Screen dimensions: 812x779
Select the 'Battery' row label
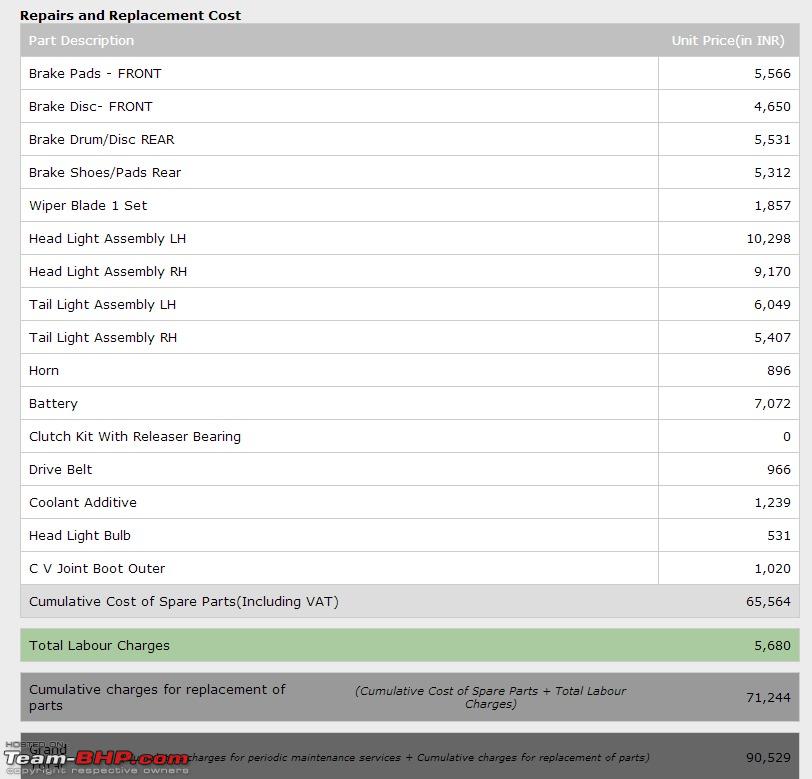(x=53, y=404)
